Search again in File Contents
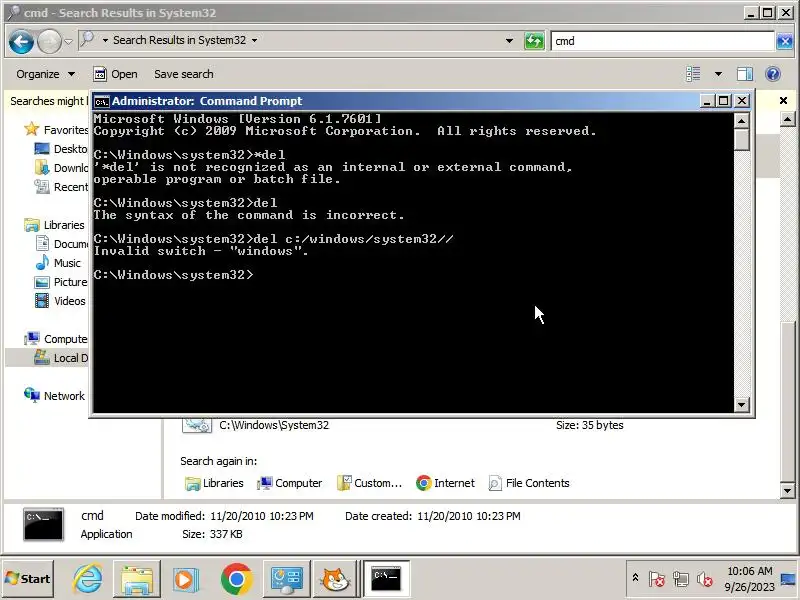This screenshot has height=600, width=800. point(529,483)
